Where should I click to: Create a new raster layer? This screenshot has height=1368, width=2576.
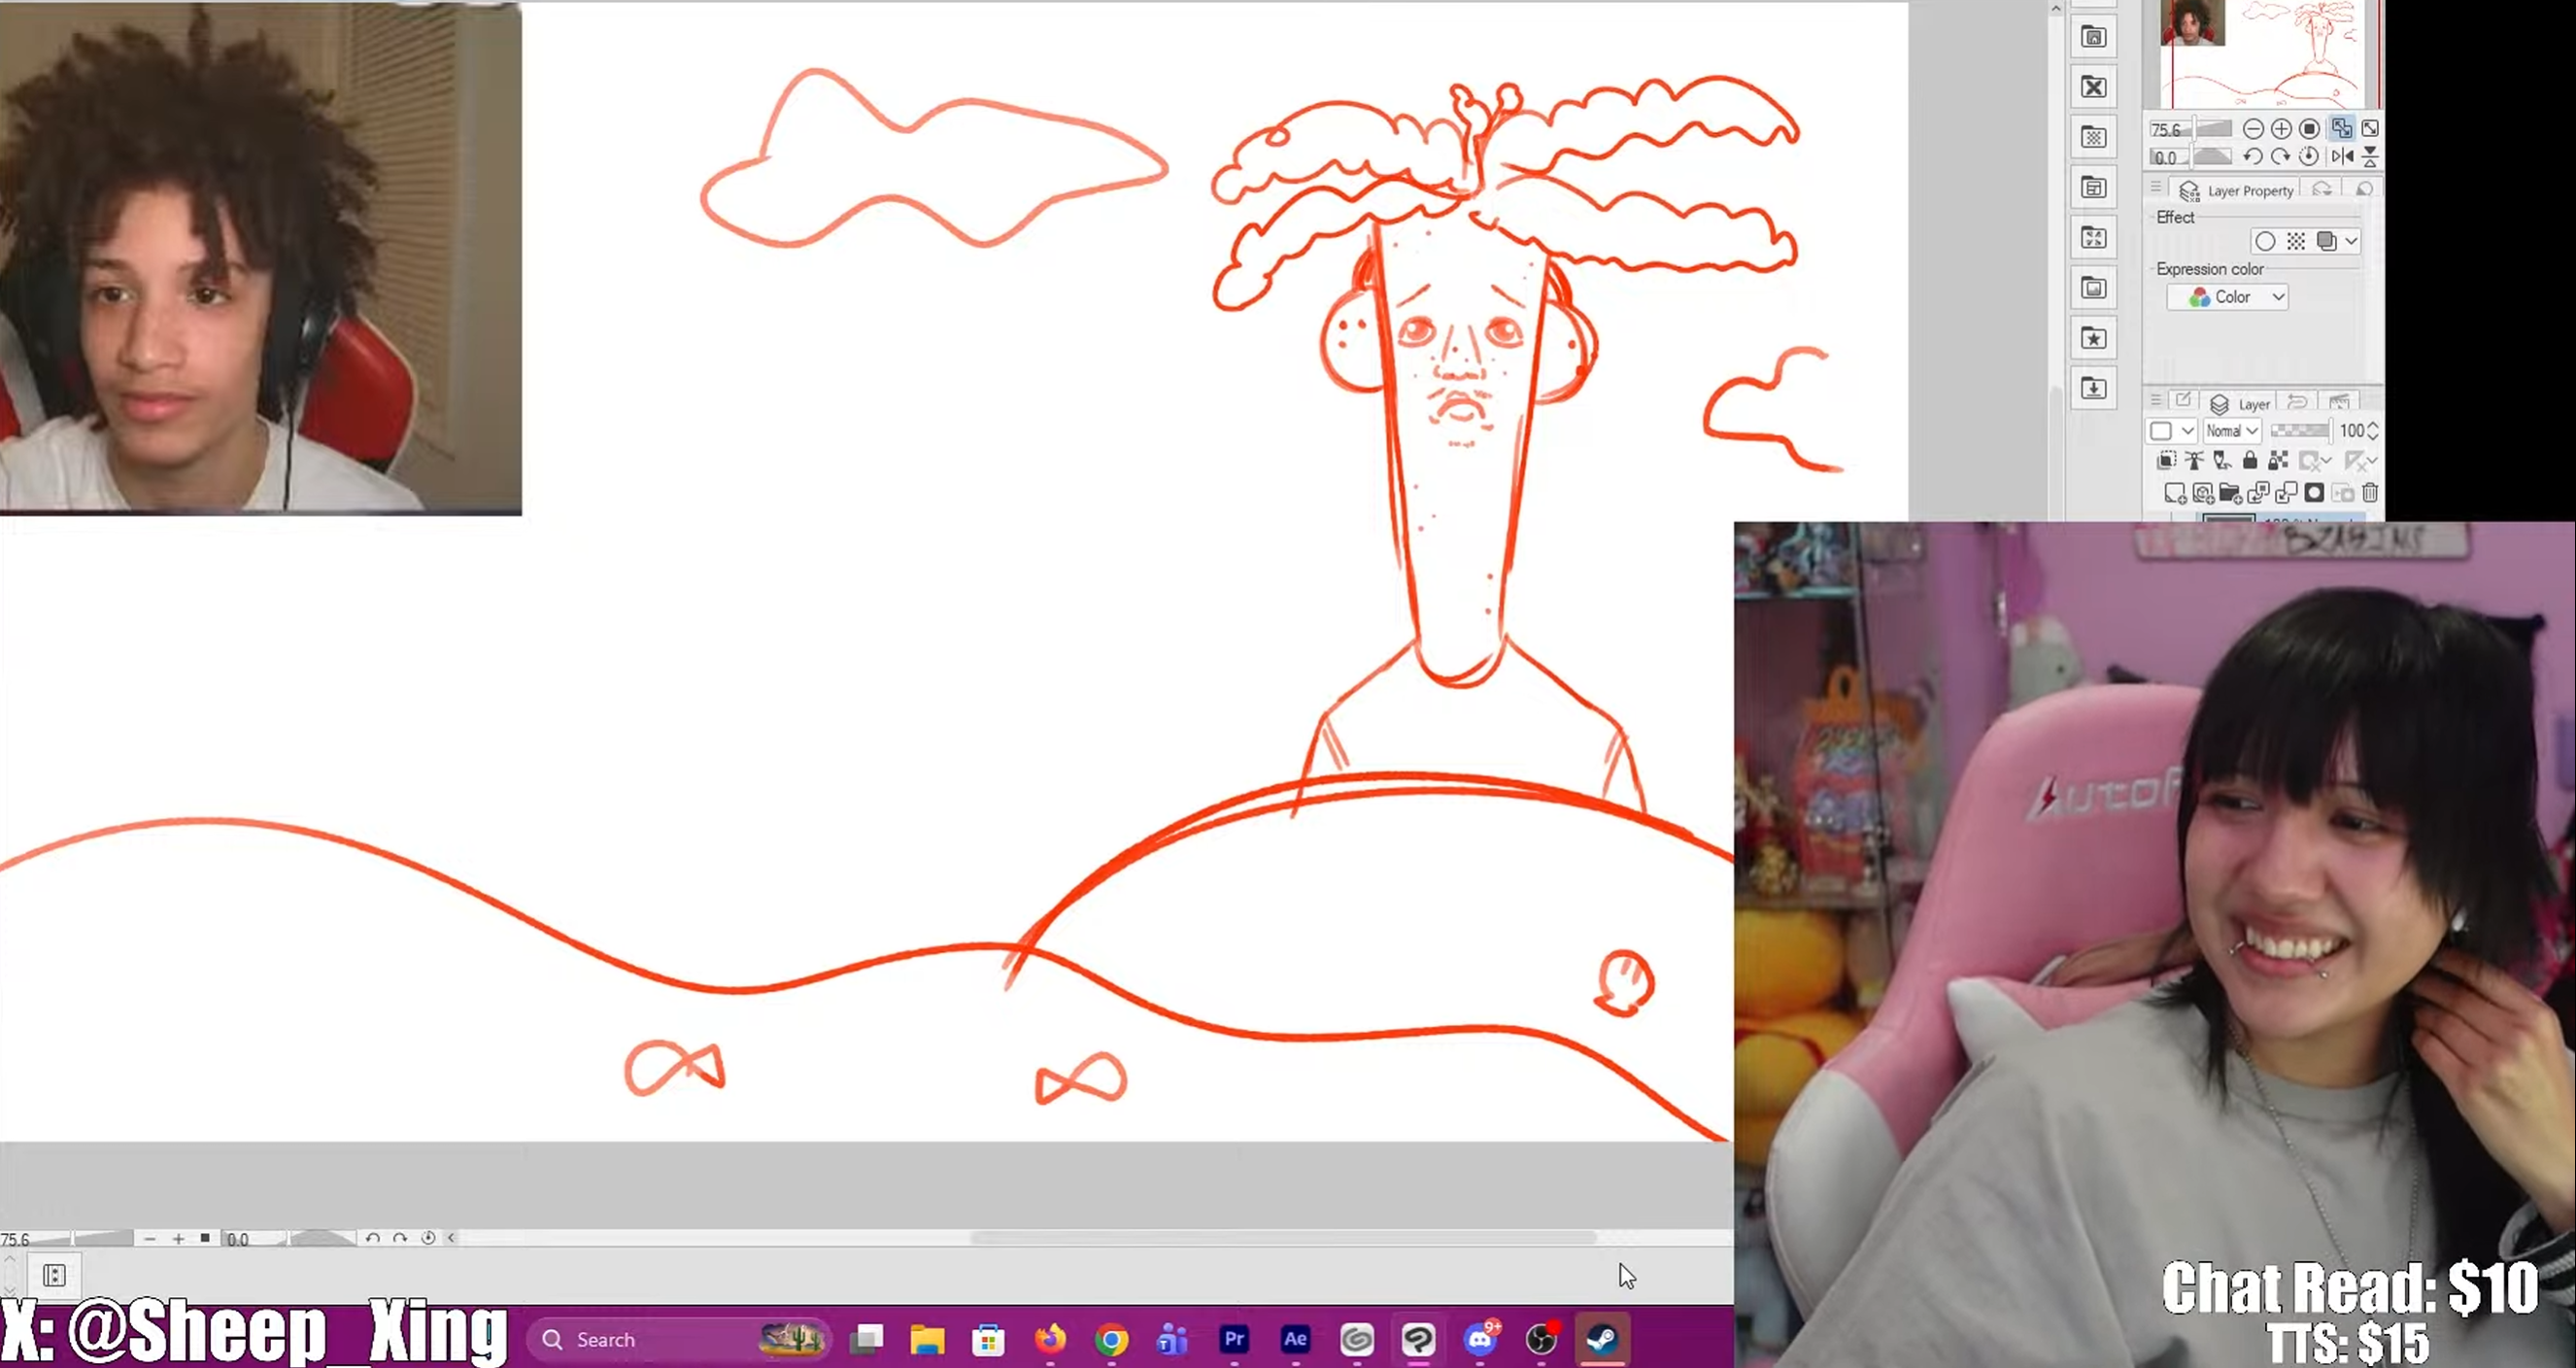(x=2174, y=493)
